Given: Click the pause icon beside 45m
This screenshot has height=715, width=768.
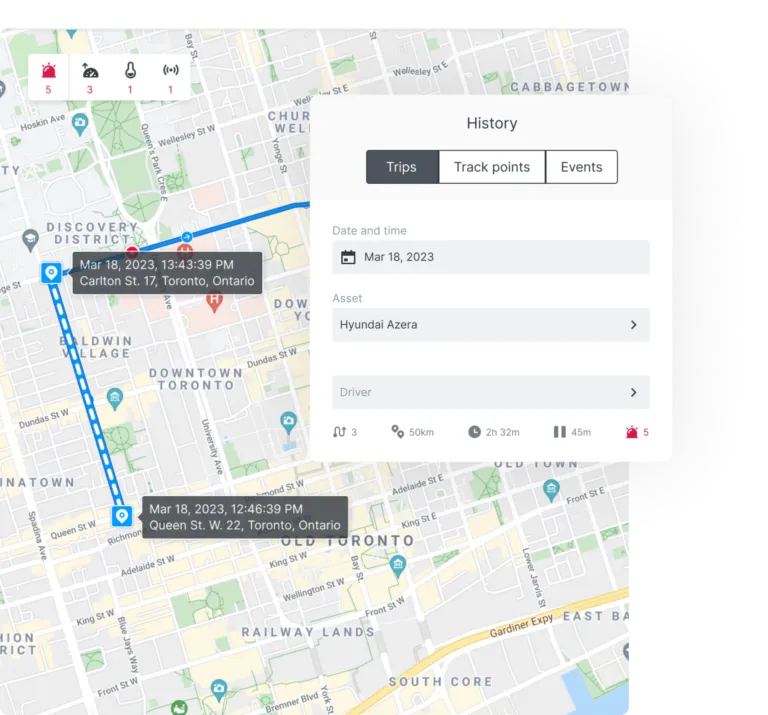Looking at the screenshot, I should click(x=559, y=431).
